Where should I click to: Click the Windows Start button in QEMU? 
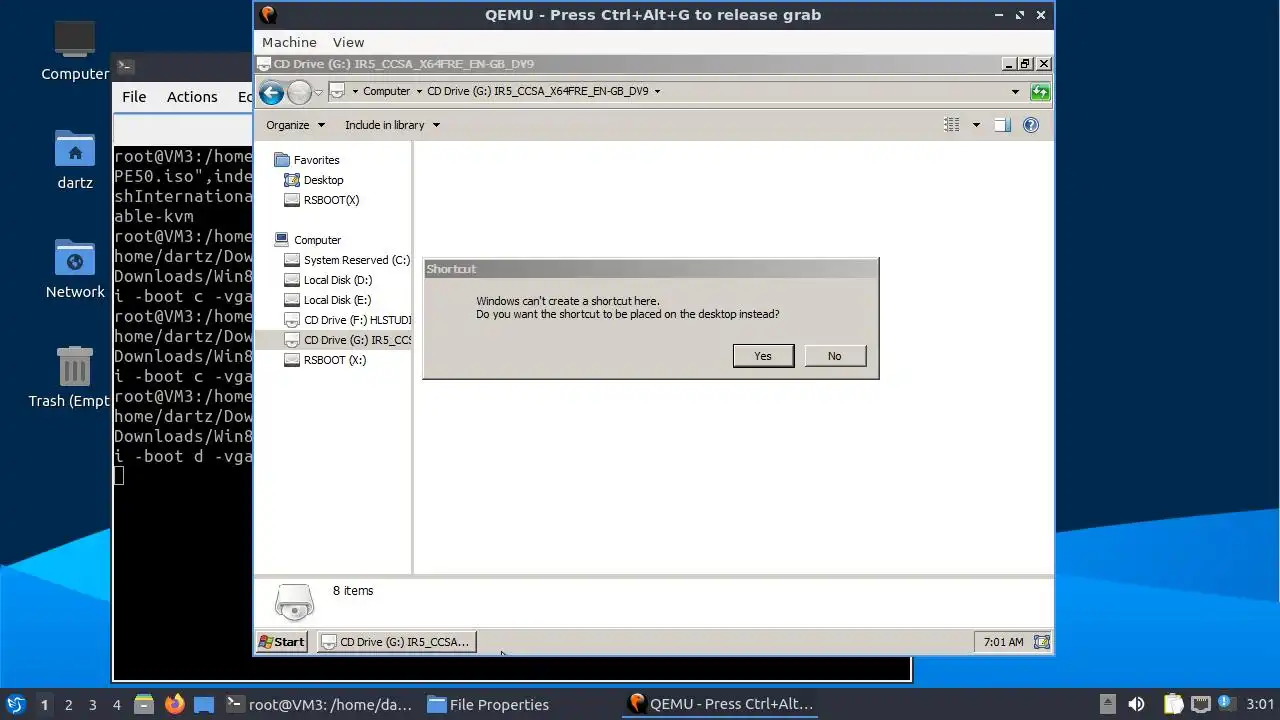282,642
